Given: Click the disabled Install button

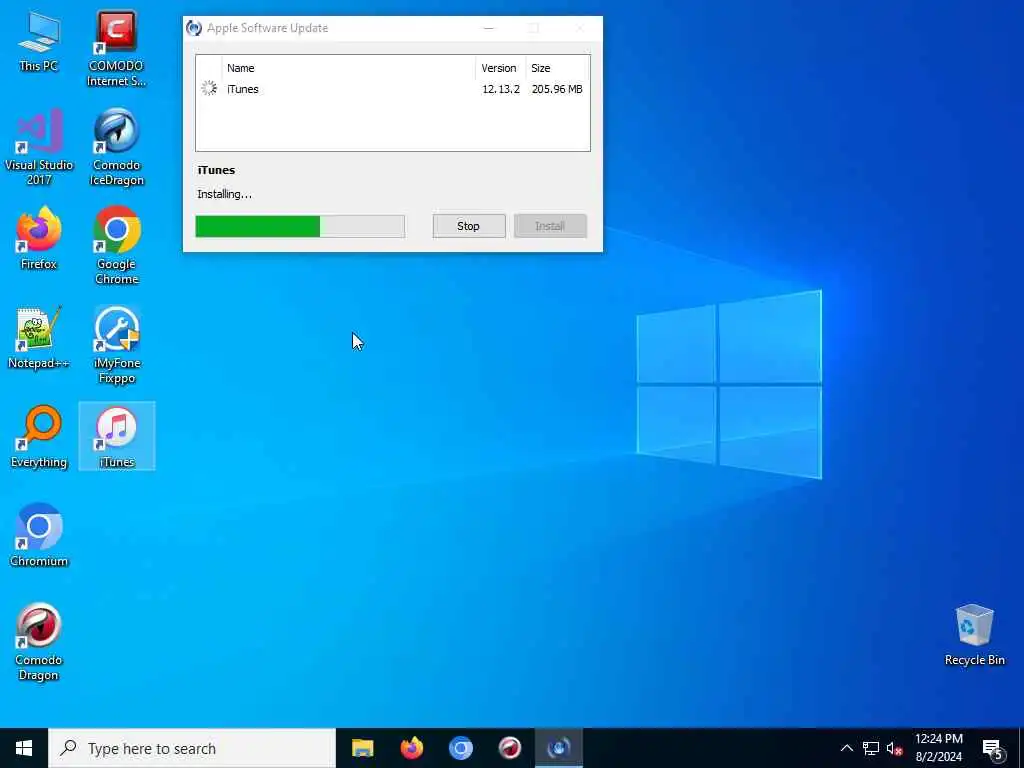Looking at the screenshot, I should (550, 226).
